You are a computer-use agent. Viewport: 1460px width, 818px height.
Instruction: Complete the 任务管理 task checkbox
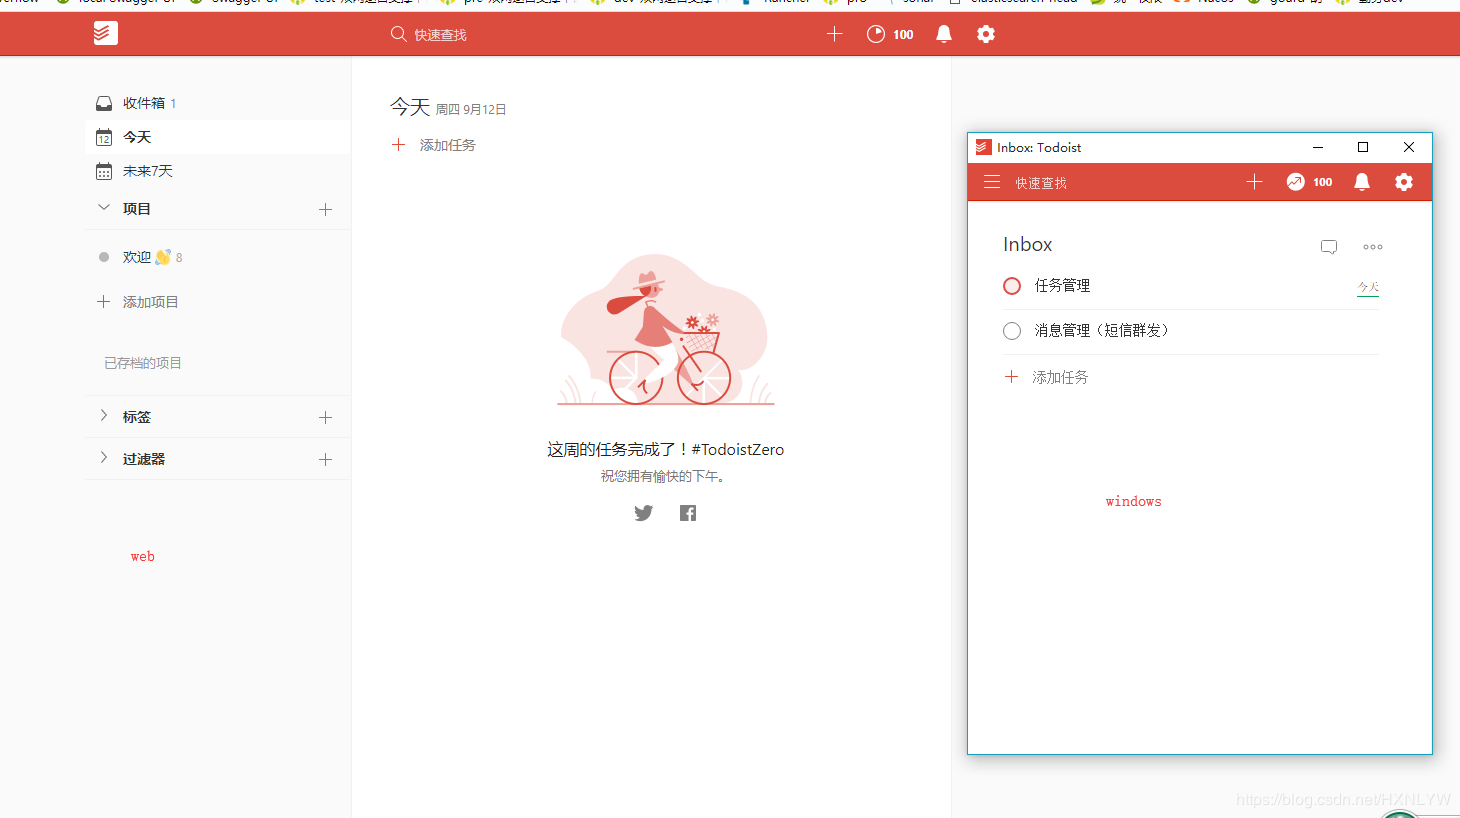pos(1012,286)
